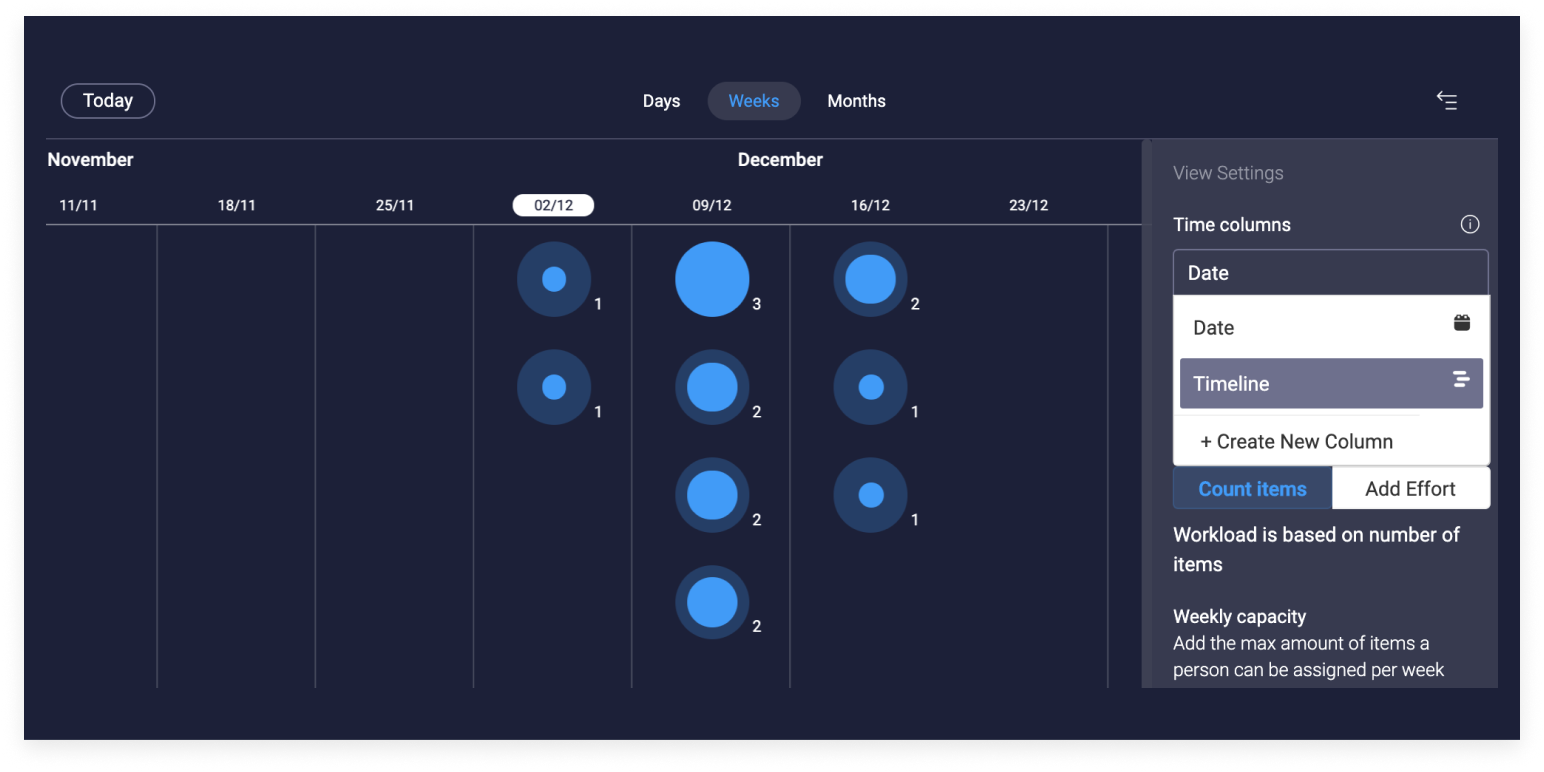This screenshot has width=1544, height=772.
Task: Open second bubble in 09/12 week
Action: click(712, 387)
